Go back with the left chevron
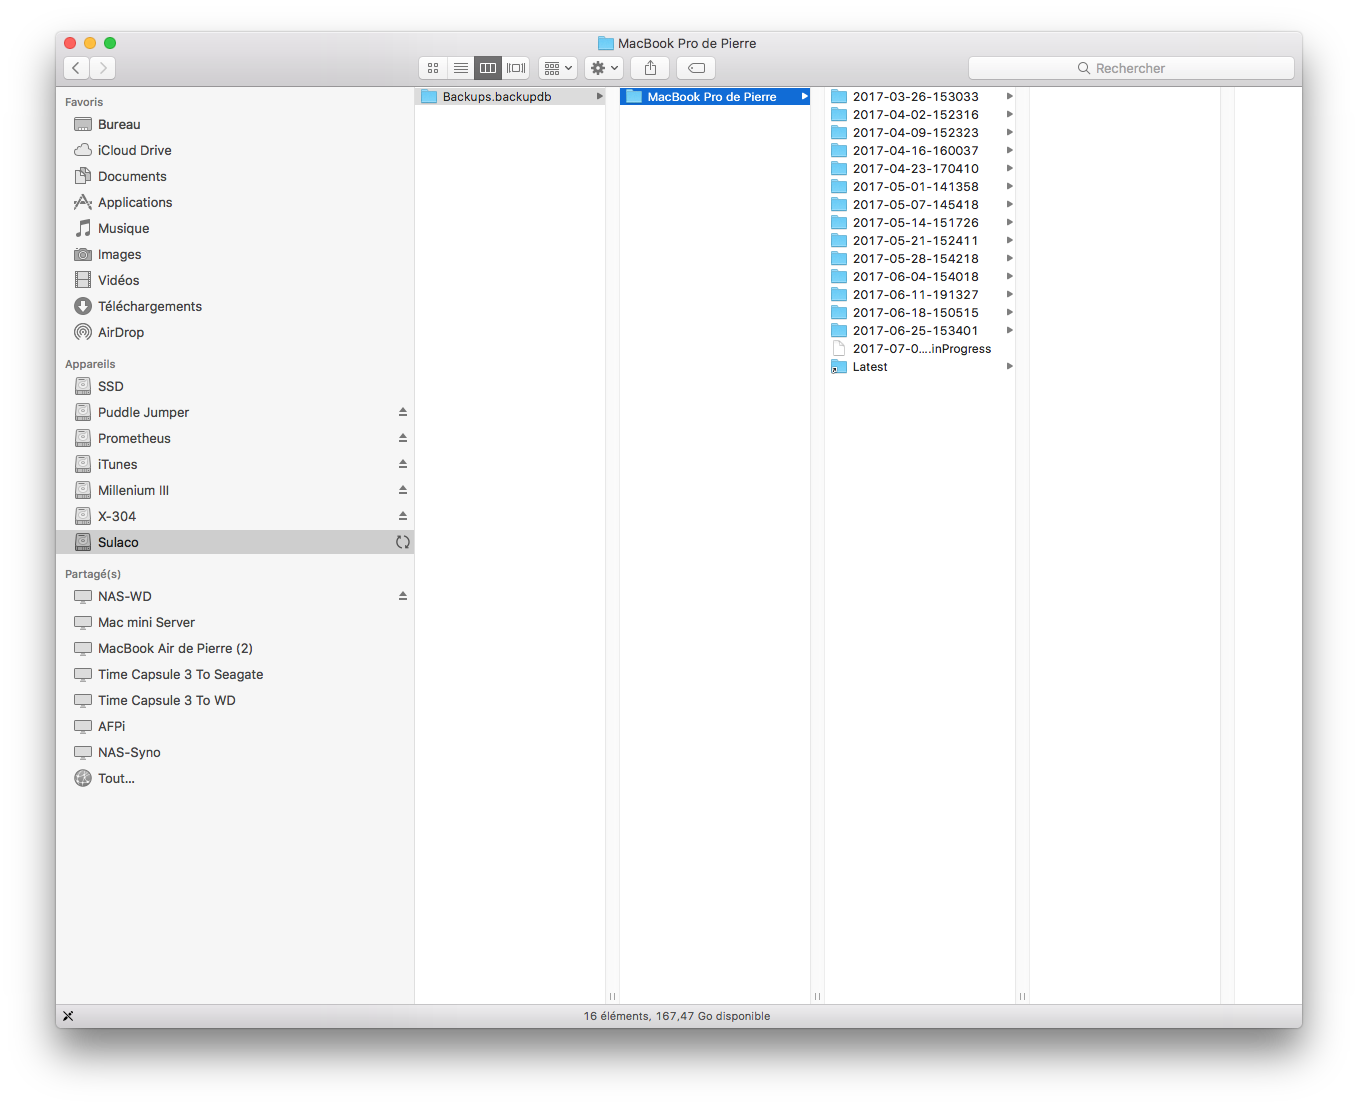This screenshot has width=1358, height=1108. [x=77, y=68]
